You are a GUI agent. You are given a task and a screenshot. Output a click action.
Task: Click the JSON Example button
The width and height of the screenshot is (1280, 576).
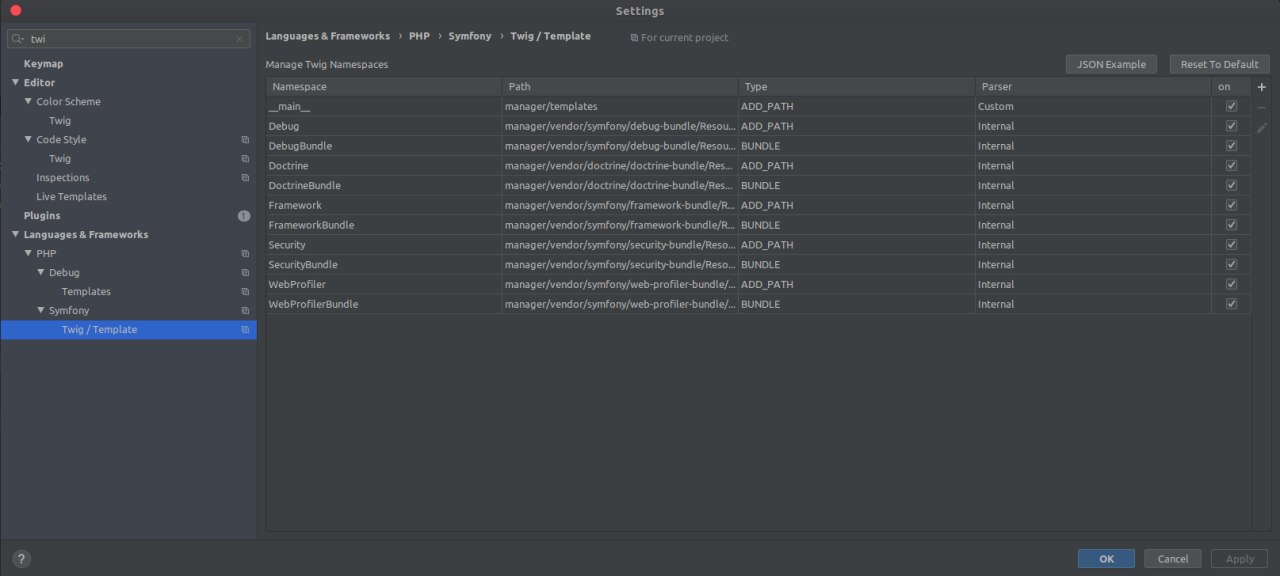click(x=1111, y=64)
